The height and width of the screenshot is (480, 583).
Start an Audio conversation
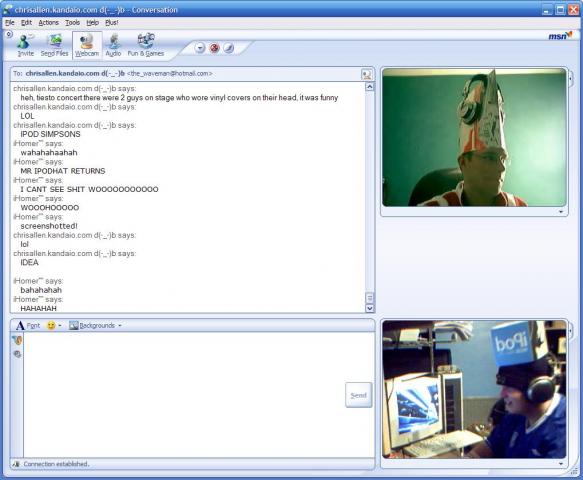tap(113, 45)
